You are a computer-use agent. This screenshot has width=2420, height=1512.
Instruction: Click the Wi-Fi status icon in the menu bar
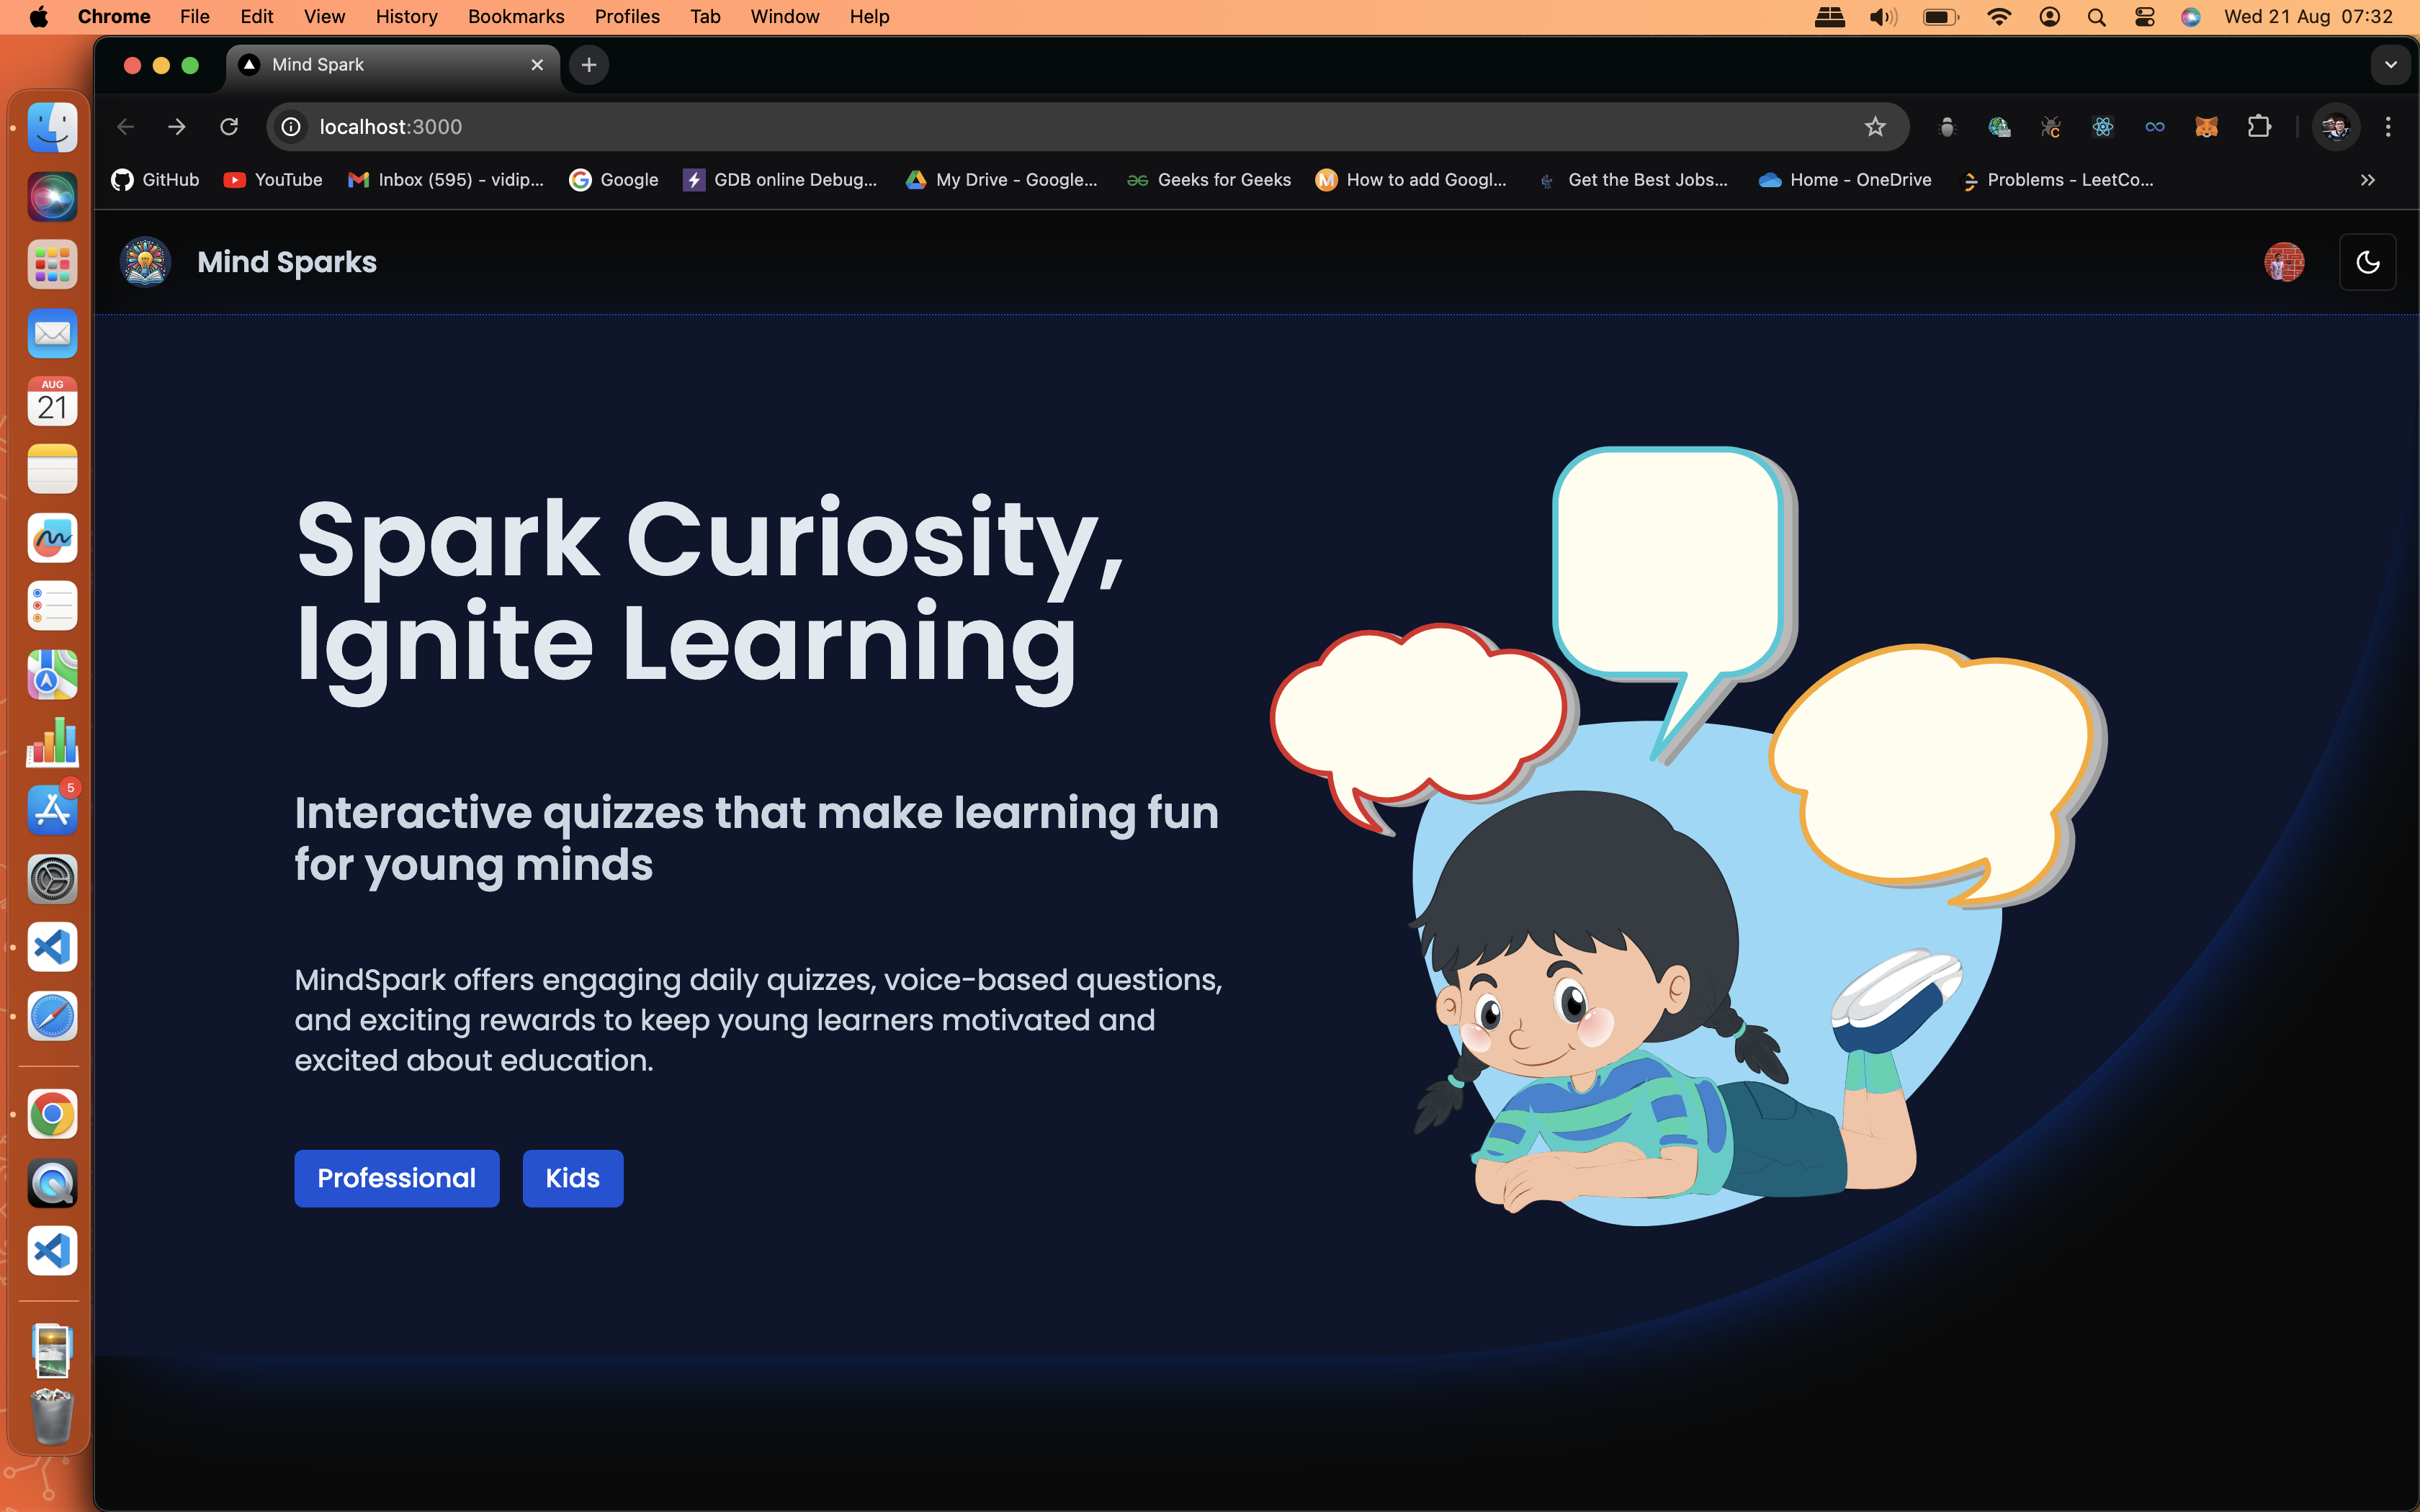(x=1998, y=17)
